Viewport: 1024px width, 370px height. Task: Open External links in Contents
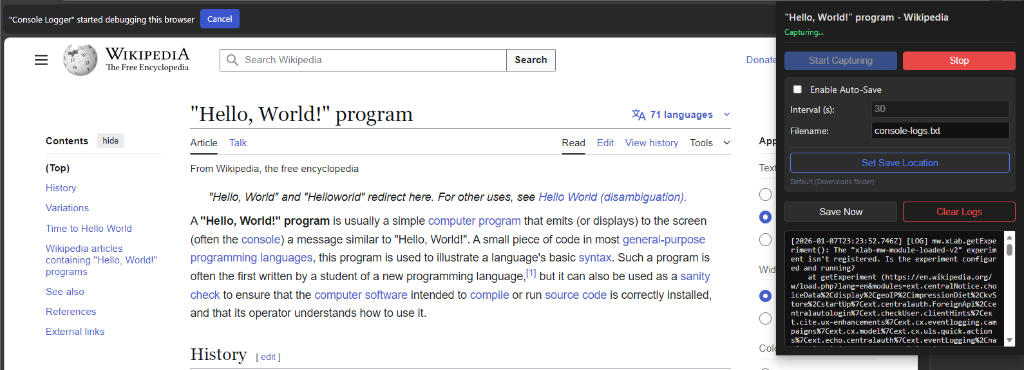75,331
